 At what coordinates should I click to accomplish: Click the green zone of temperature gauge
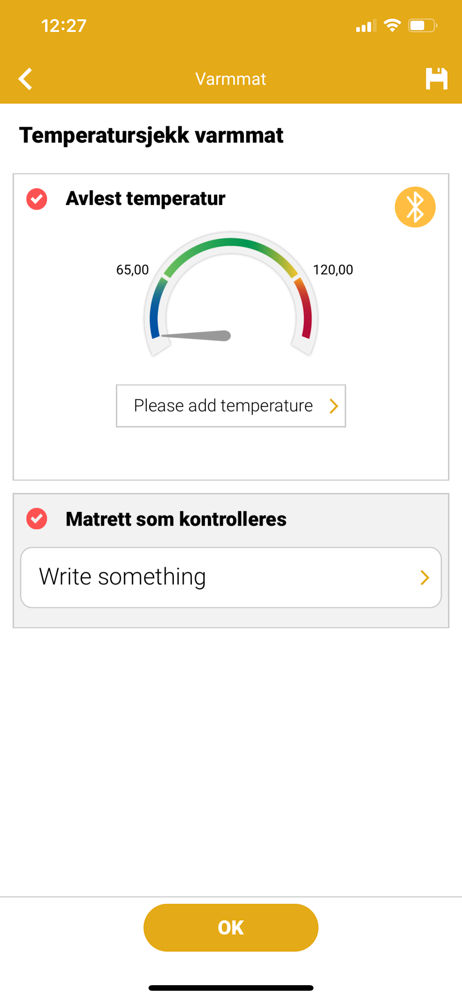[x=230, y=246]
